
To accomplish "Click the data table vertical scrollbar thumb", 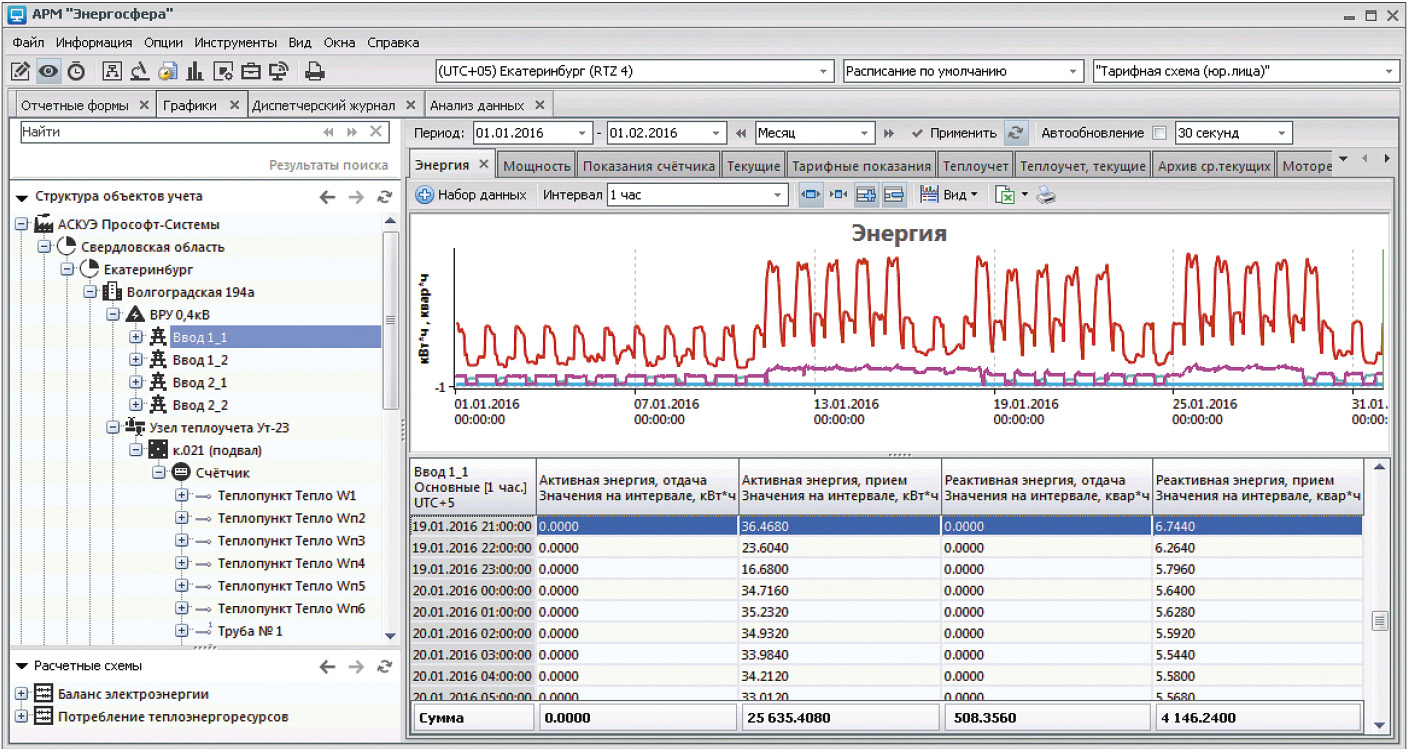I will coord(1380,622).
